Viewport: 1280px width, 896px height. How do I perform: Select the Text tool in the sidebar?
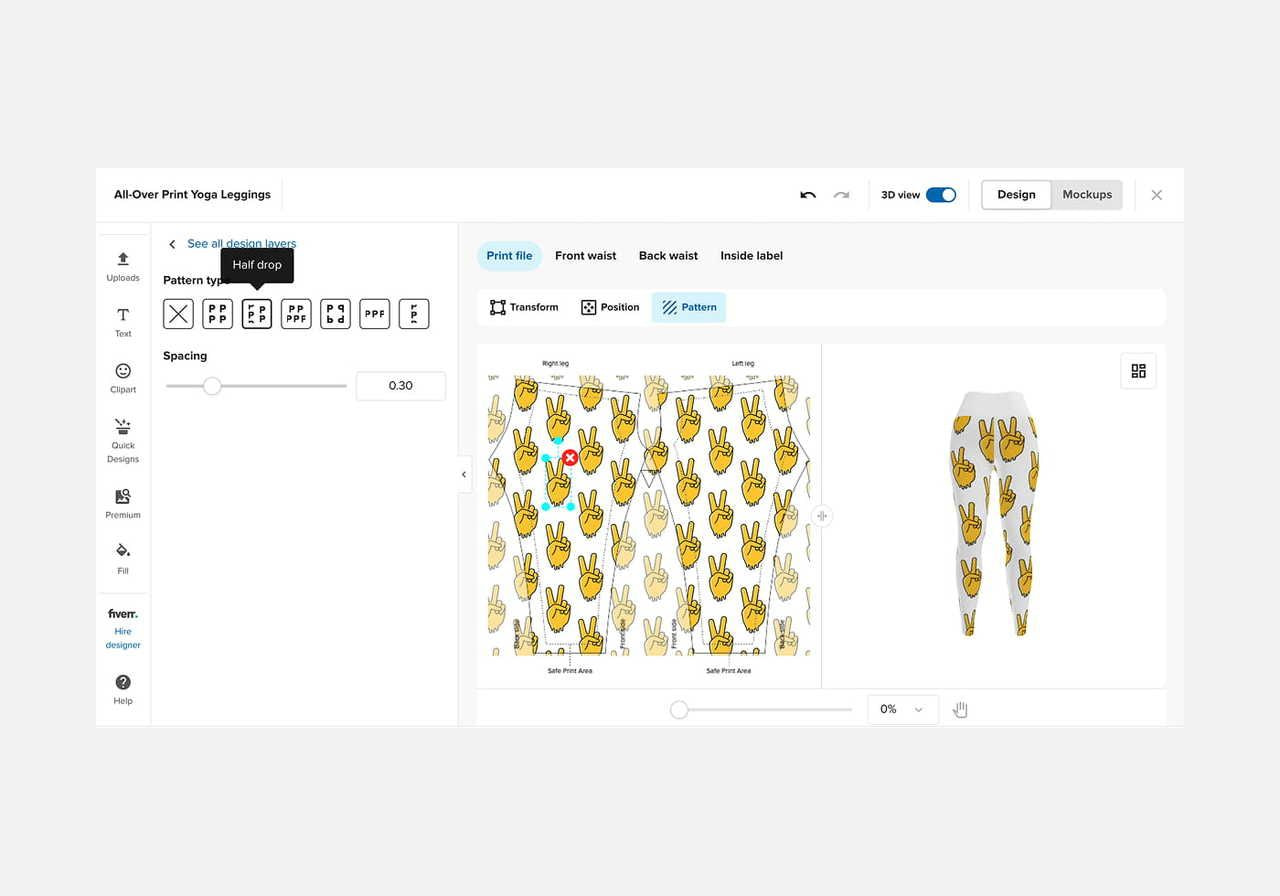pyautogui.click(x=122, y=322)
